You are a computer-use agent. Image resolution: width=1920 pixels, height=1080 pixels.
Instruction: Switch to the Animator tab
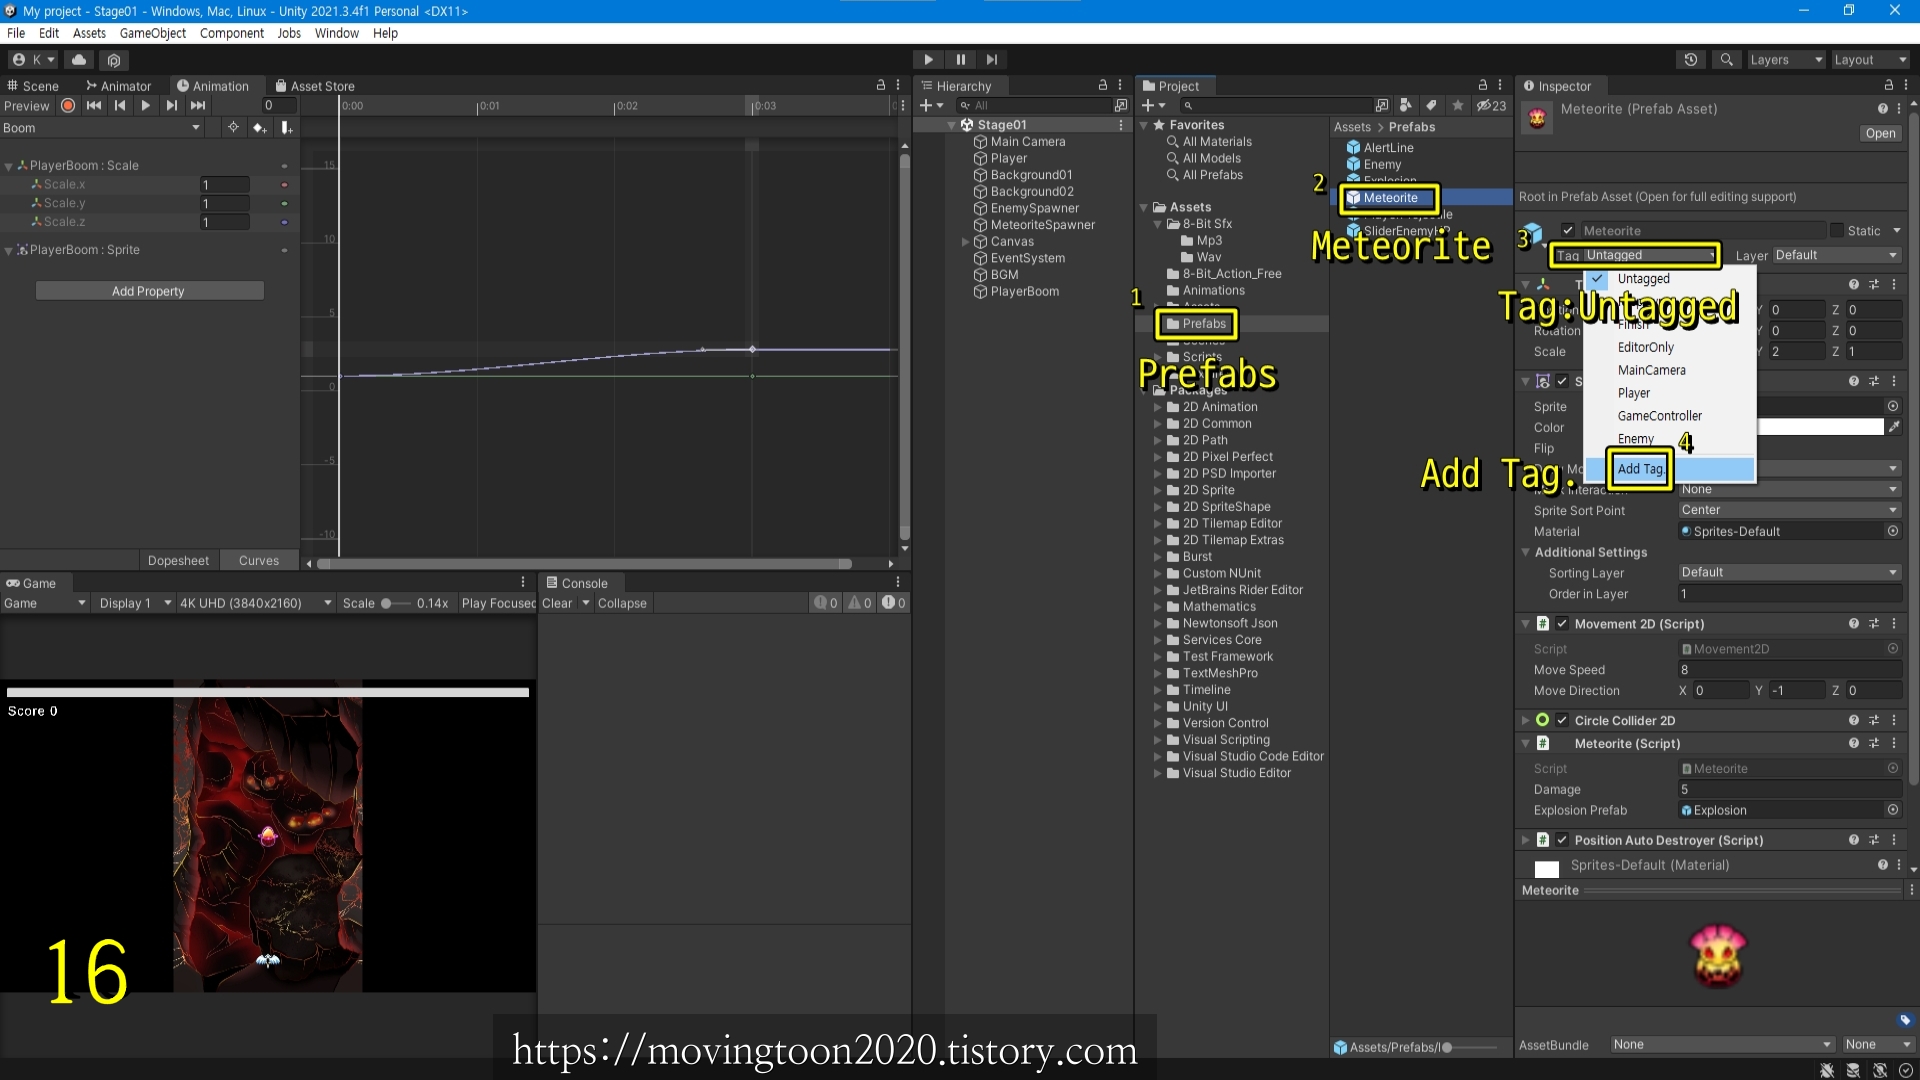118,86
